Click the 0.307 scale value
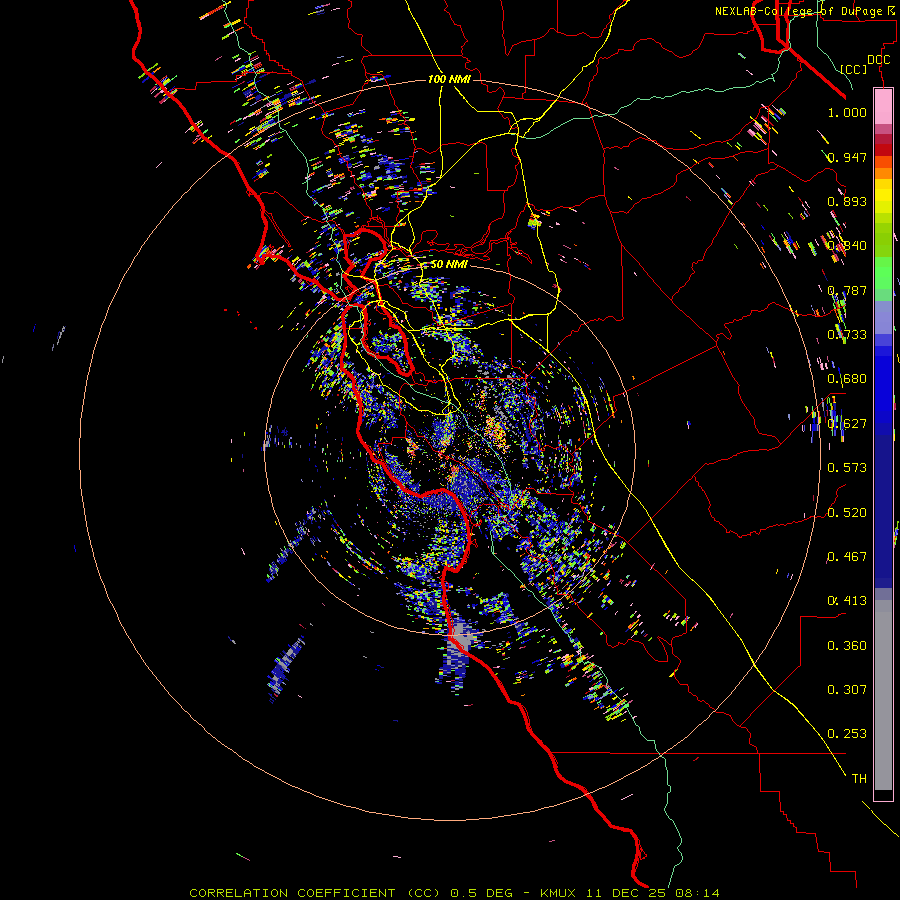Viewport: 900px width, 900px height. click(x=847, y=690)
